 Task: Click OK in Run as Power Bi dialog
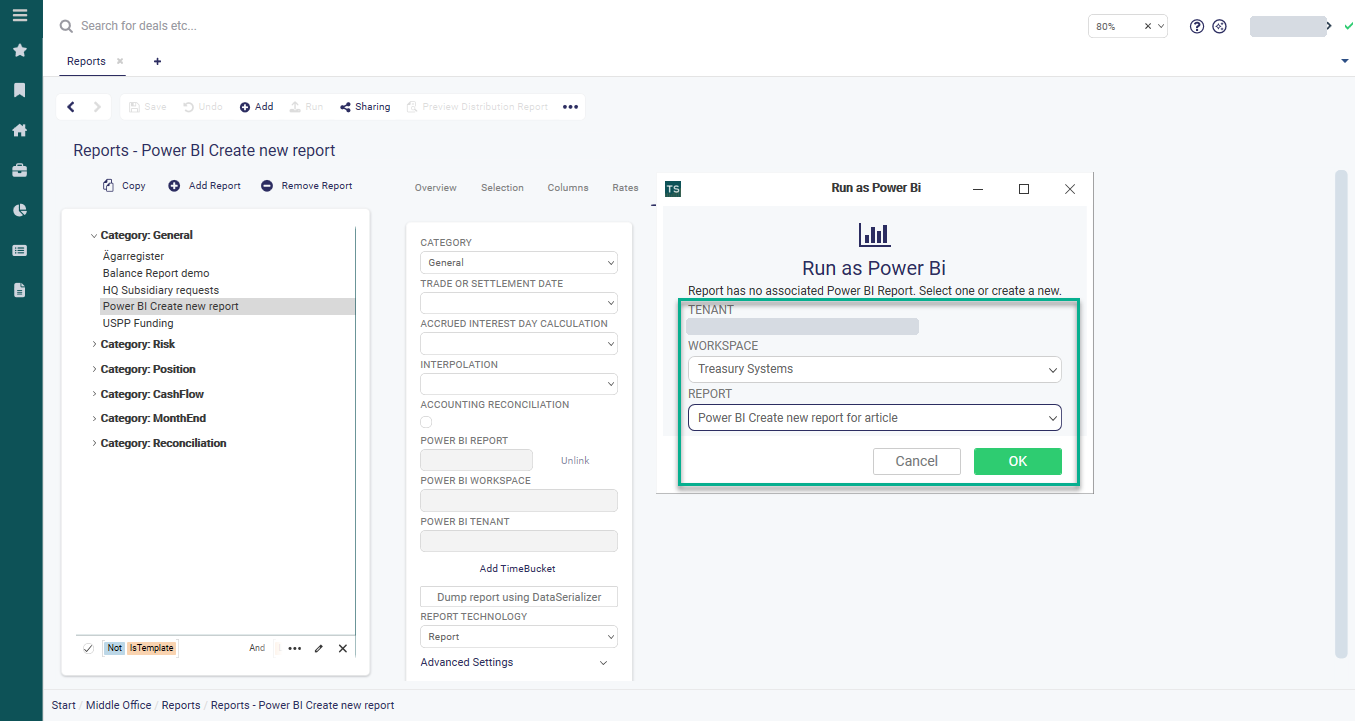1018,461
